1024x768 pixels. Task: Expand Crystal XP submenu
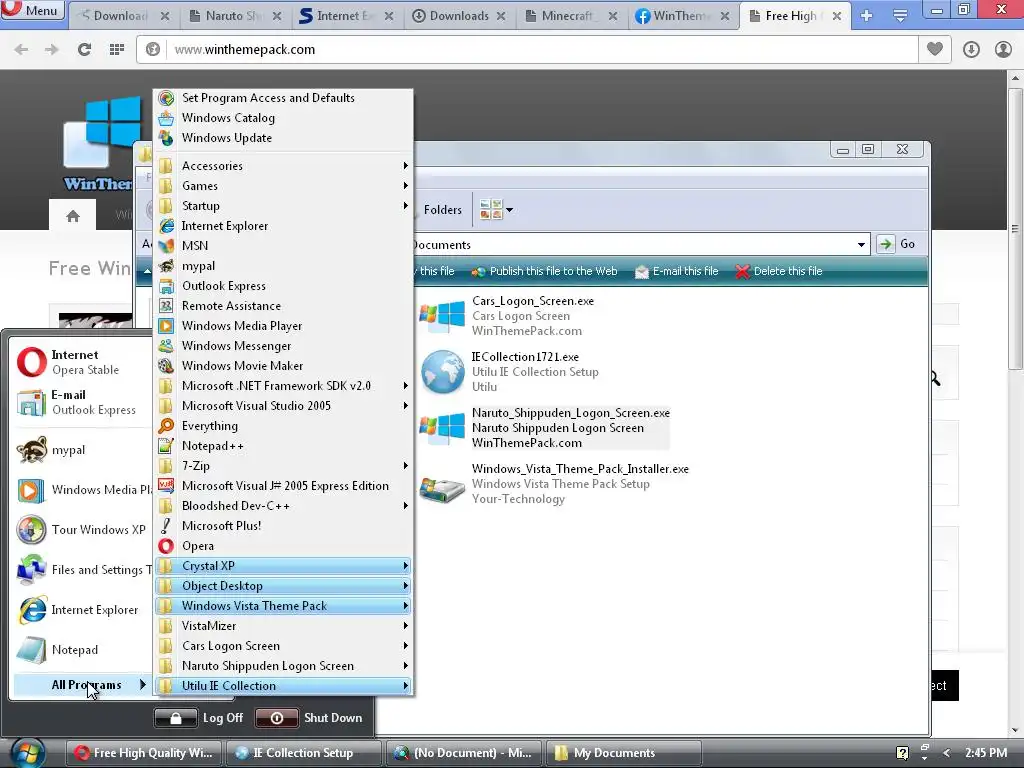(x=283, y=566)
